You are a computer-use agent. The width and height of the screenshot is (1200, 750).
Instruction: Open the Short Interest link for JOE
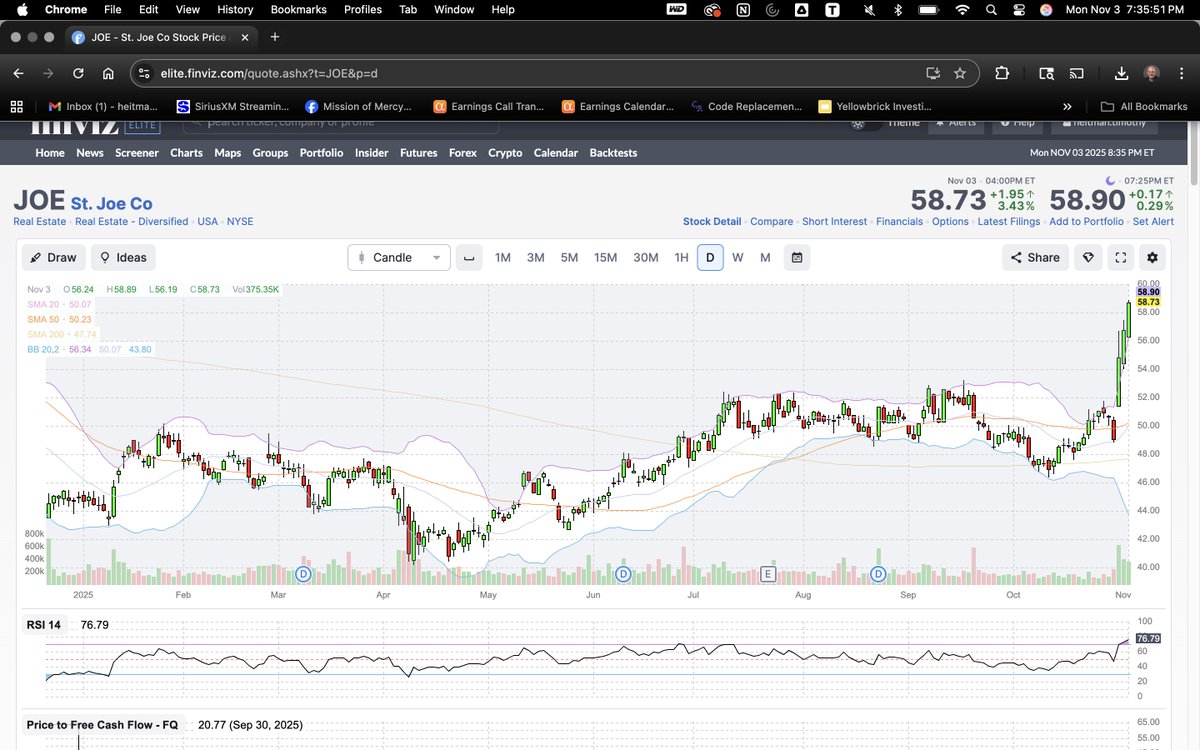click(834, 221)
